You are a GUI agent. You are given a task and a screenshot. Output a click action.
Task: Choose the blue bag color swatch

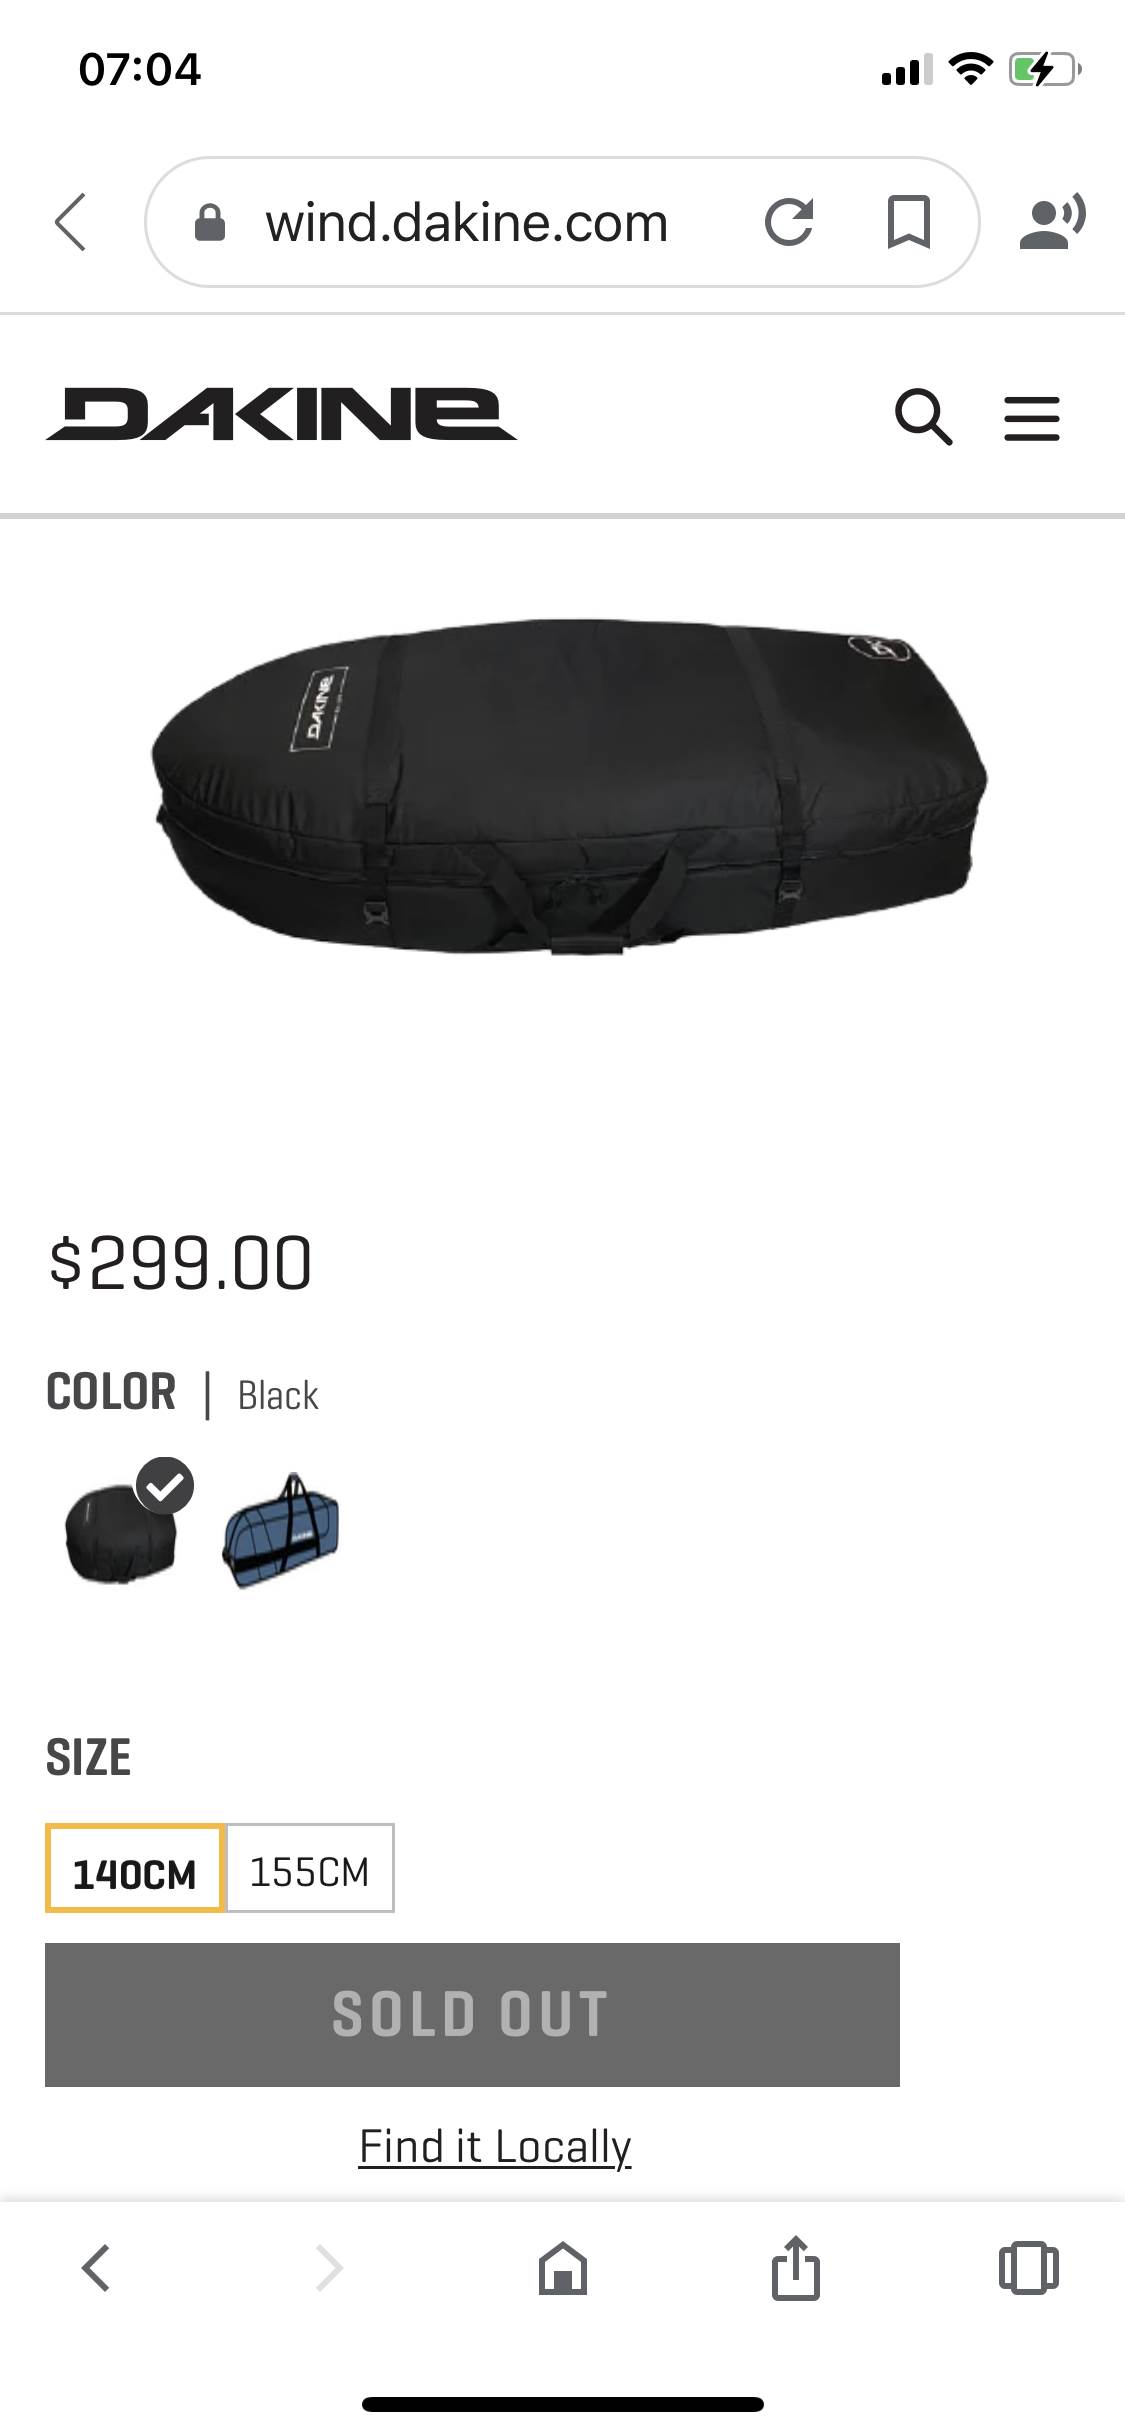(x=281, y=1531)
